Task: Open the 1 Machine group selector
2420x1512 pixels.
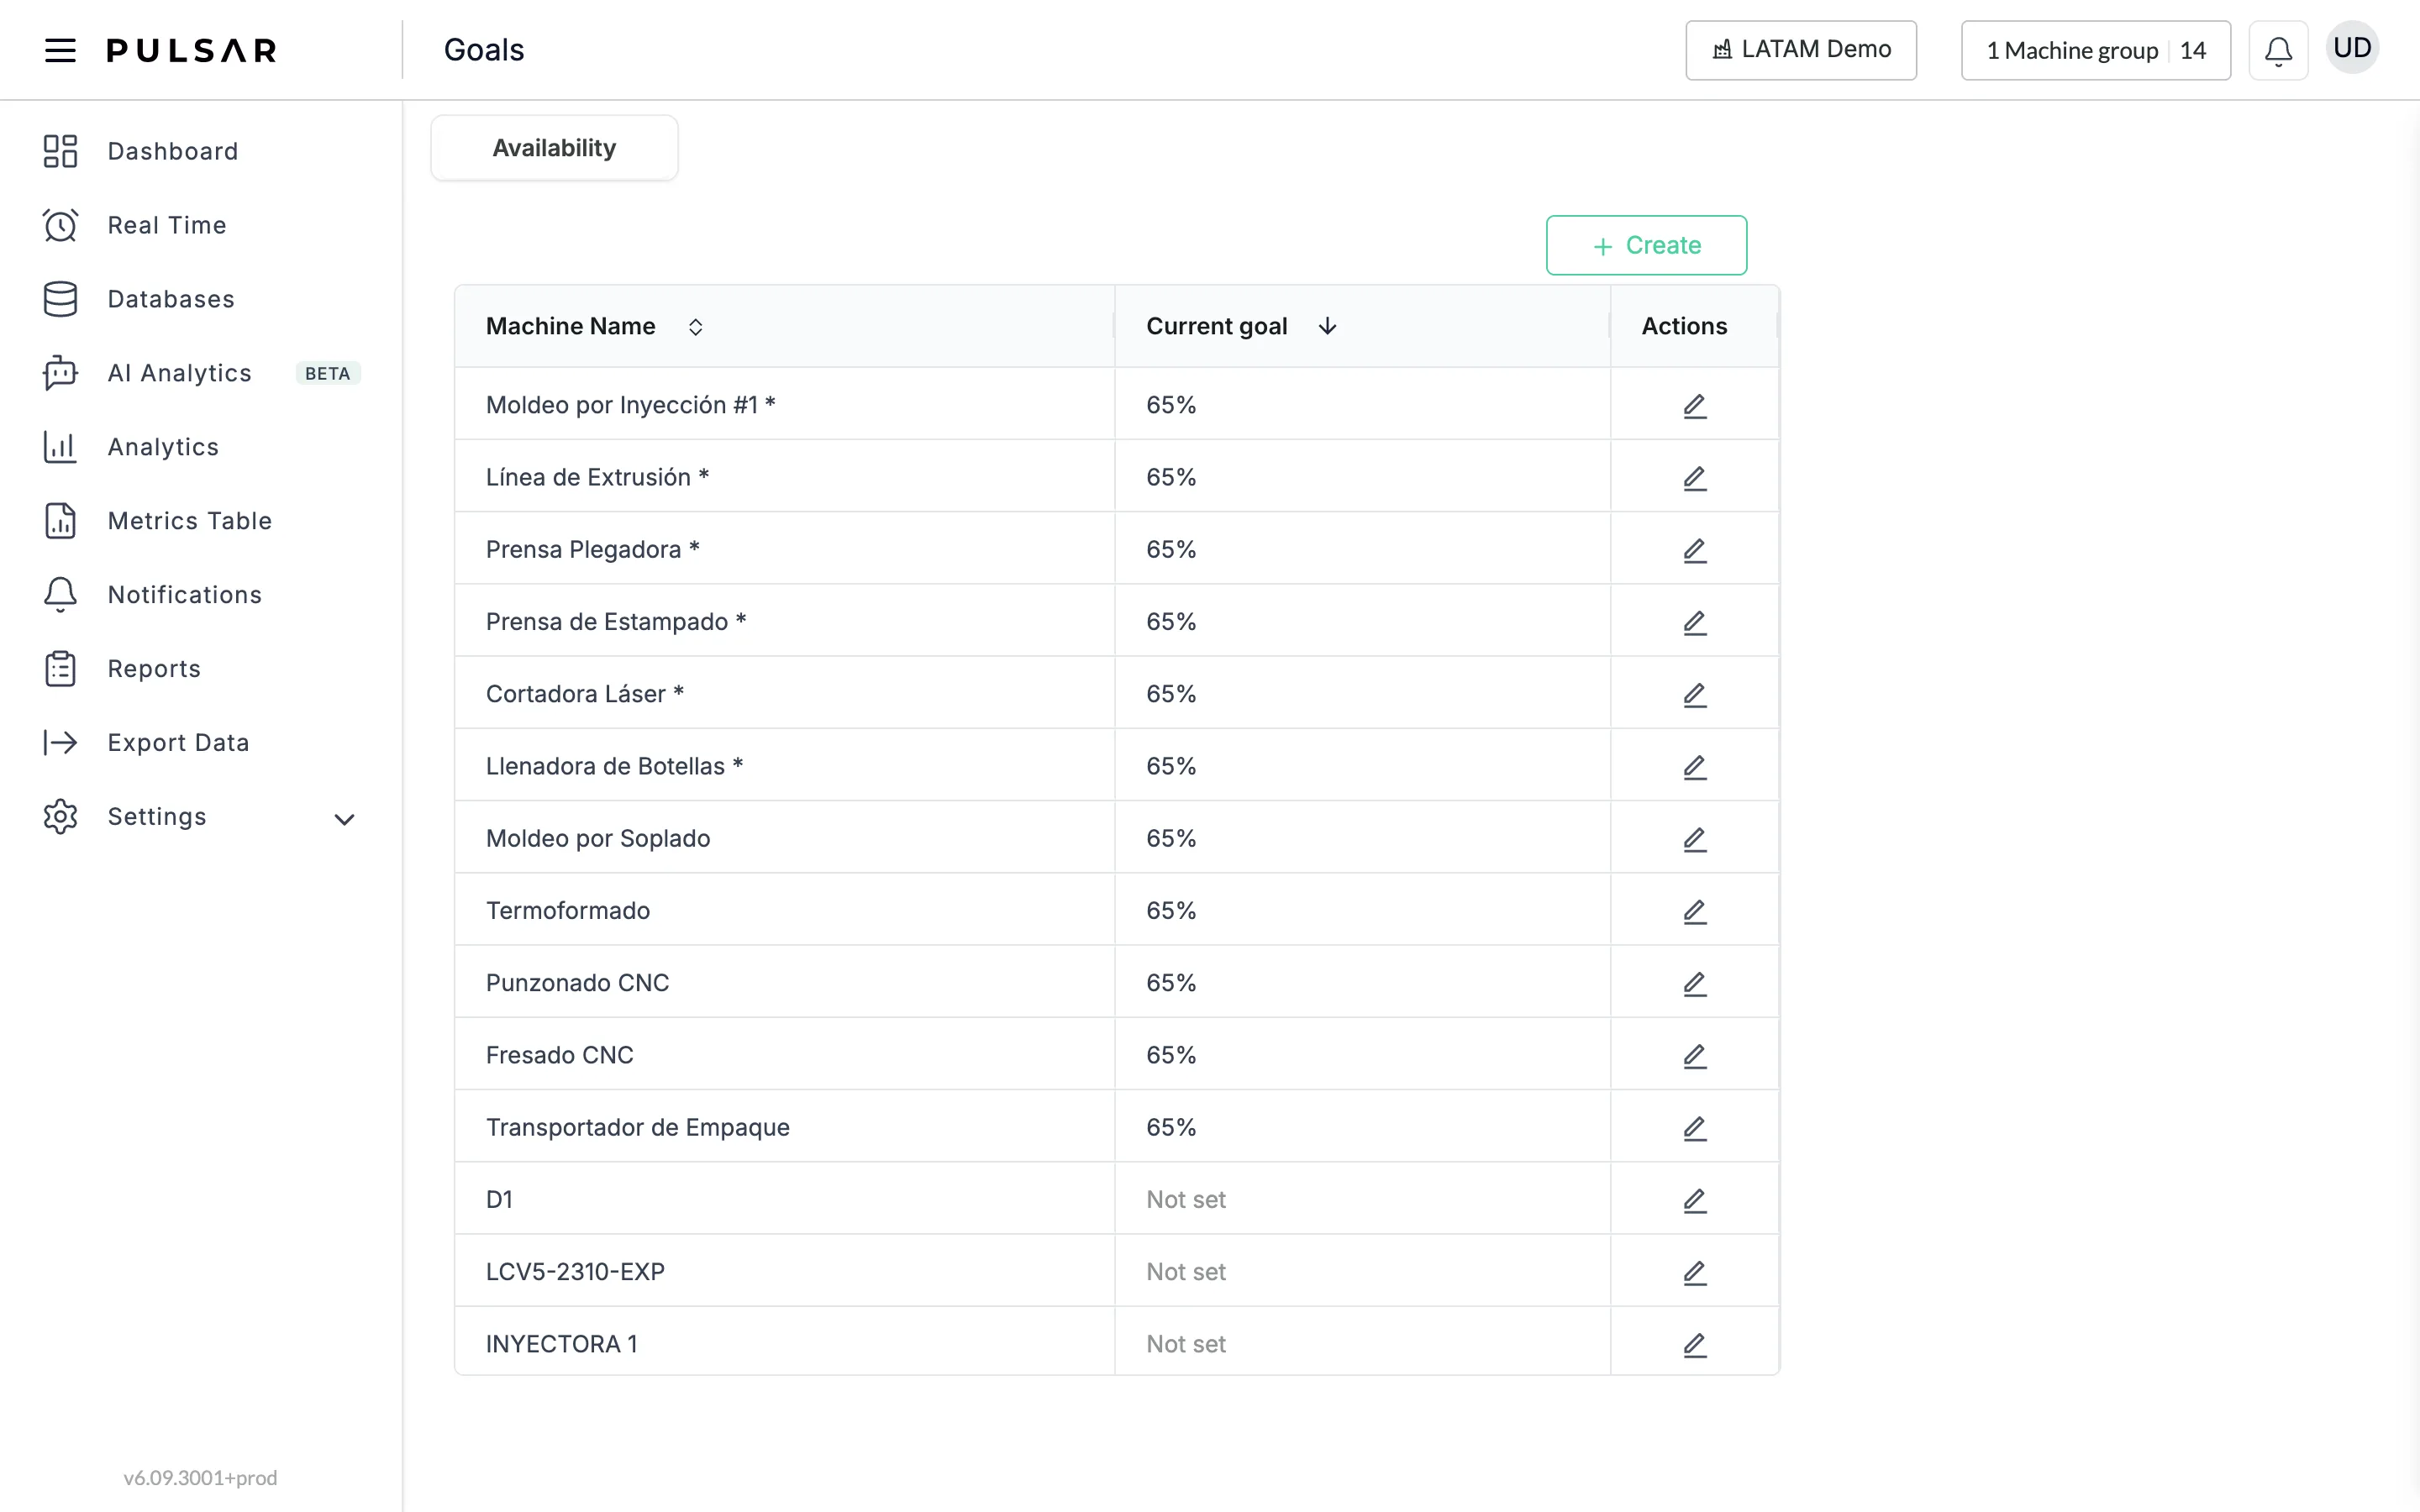Action: [x=2095, y=50]
